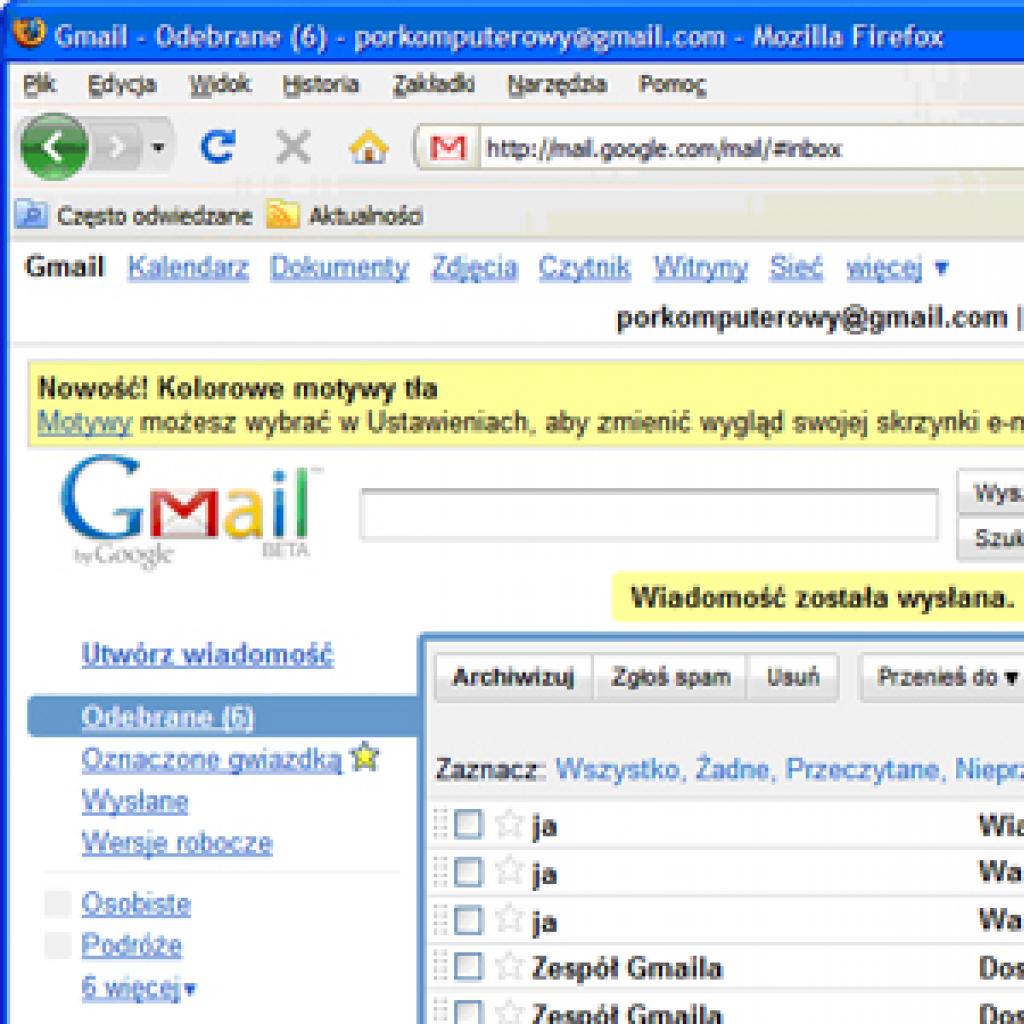Select Wszystko to mark all messages
This screenshot has height=1024, width=1024.
tap(619, 769)
